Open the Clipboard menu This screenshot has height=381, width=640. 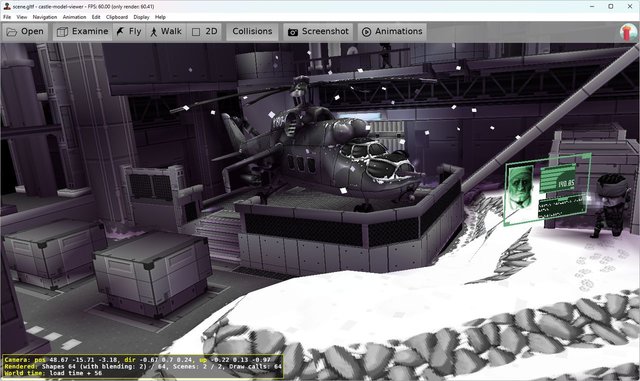click(x=117, y=17)
